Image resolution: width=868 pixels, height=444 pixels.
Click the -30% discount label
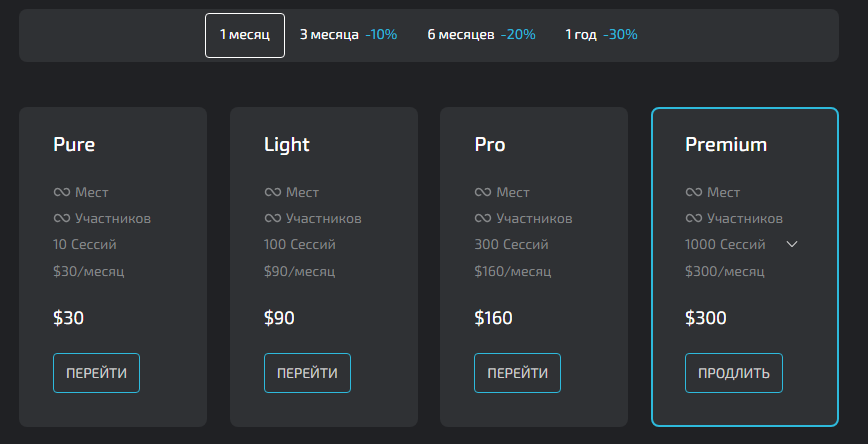point(620,35)
